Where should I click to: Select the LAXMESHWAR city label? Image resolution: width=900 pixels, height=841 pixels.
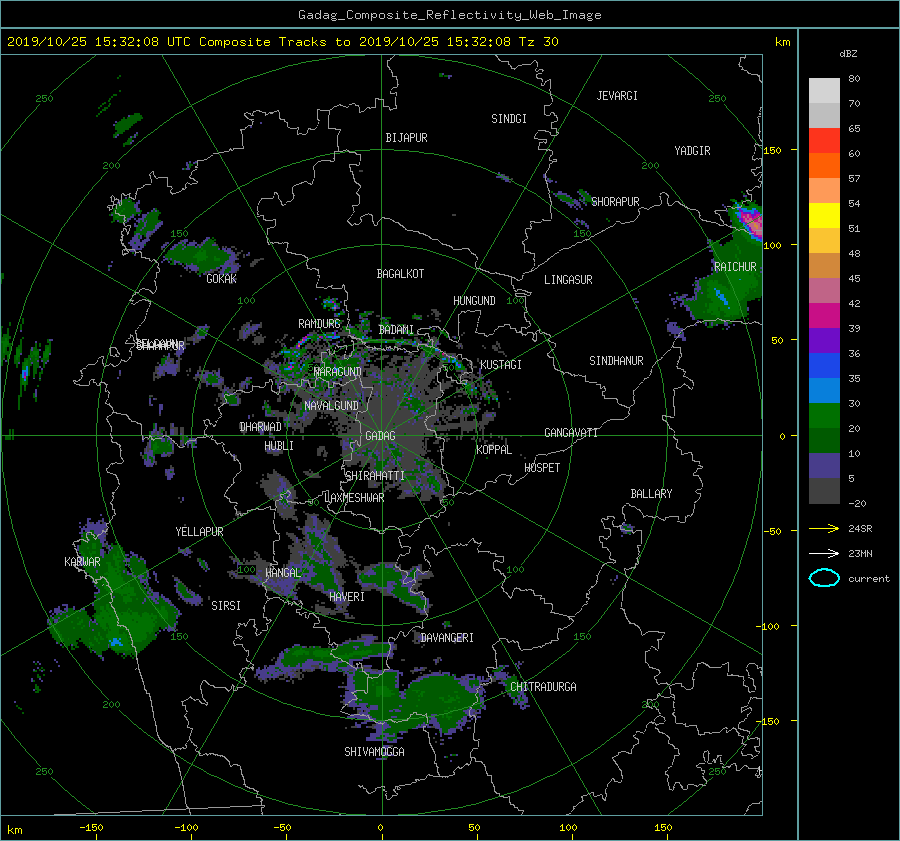354,498
